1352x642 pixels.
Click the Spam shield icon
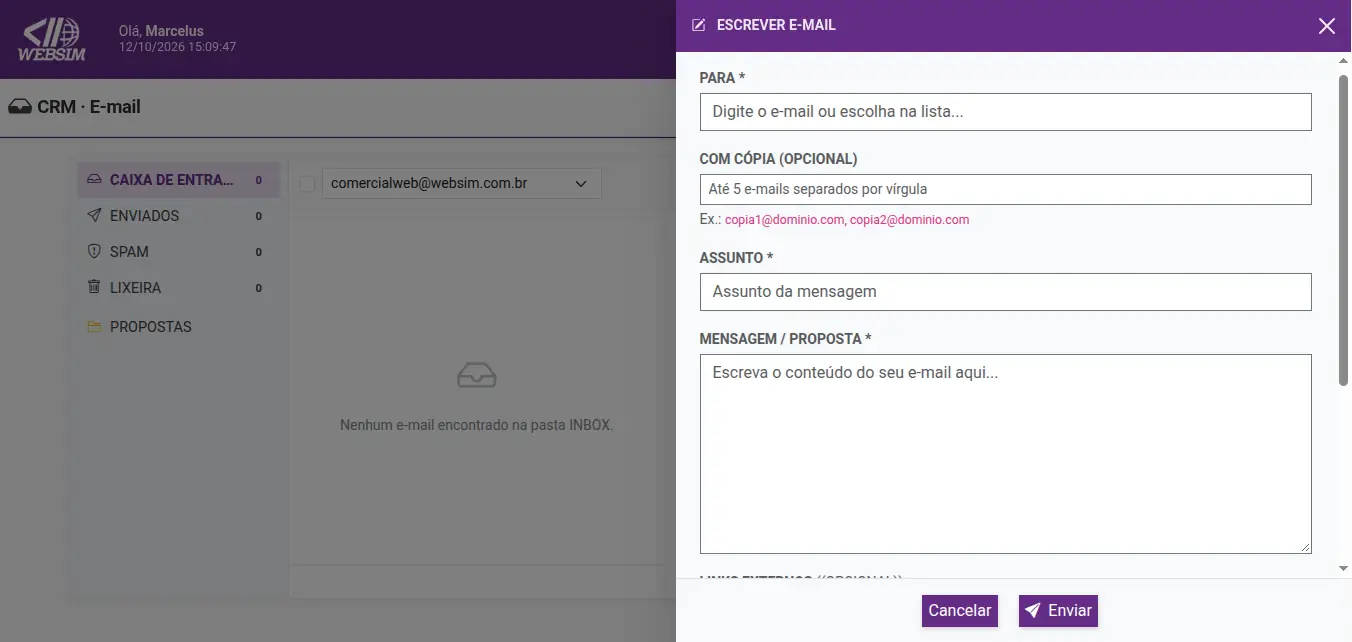(x=94, y=252)
